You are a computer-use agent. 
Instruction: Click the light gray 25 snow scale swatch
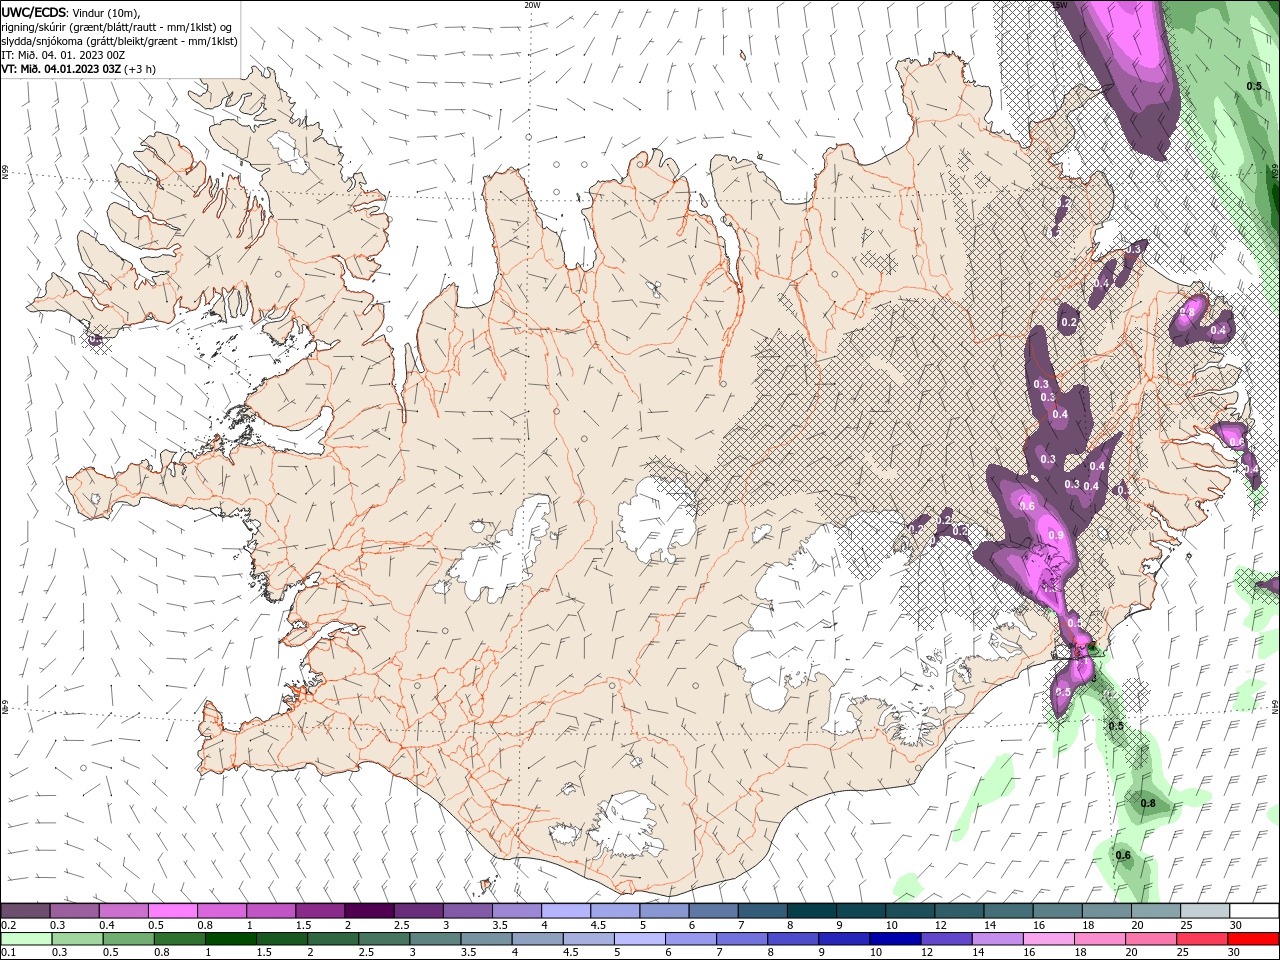pyautogui.click(x=1204, y=910)
